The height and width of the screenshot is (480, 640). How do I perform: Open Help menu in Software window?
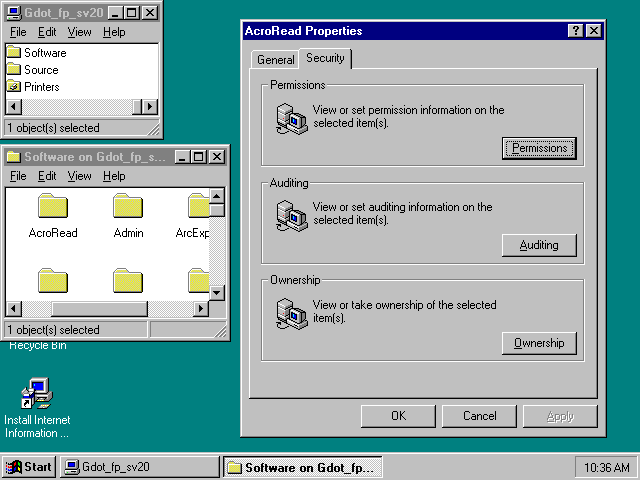(114, 176)
